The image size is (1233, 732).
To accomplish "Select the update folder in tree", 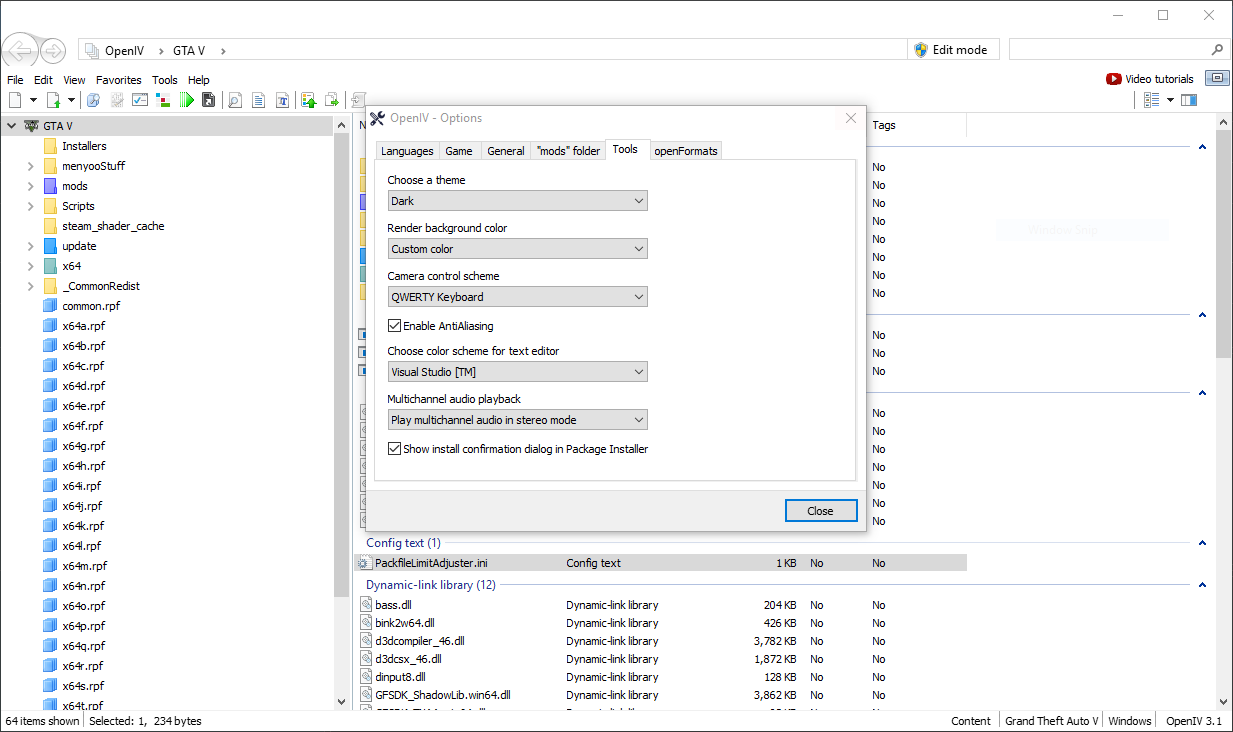I will [x=79, y=246].
